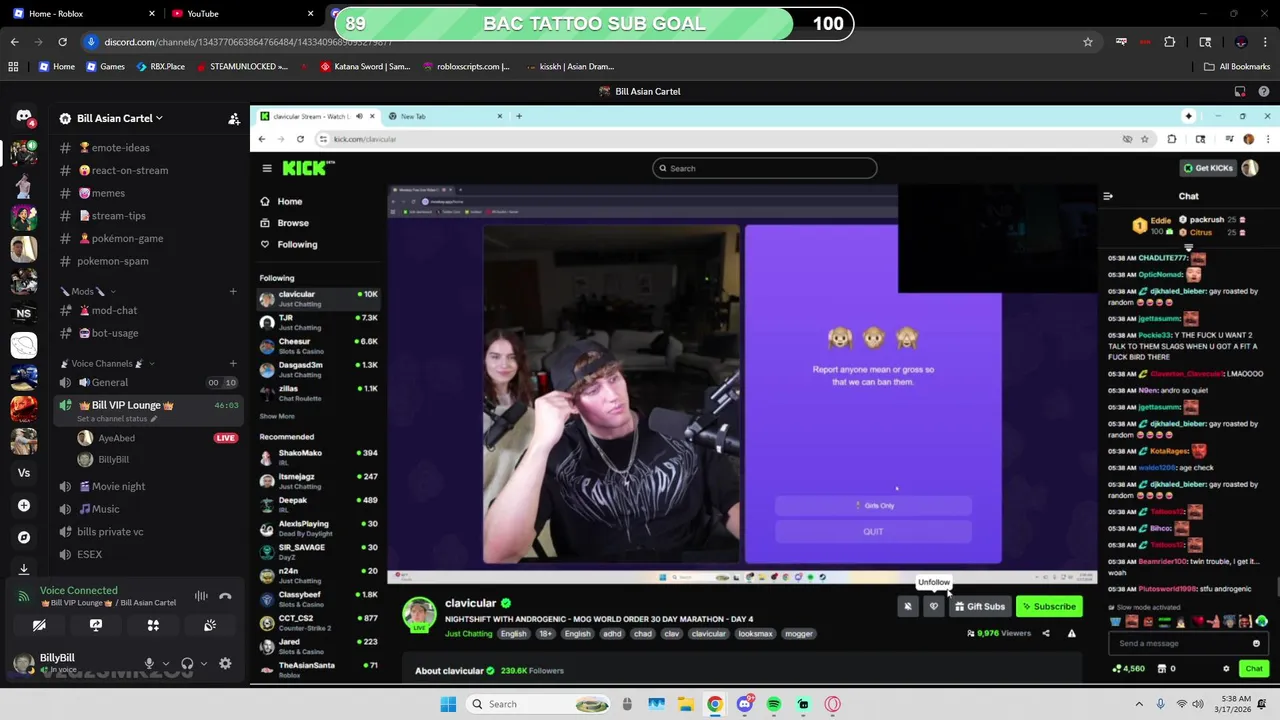Screen dimensions: 1280x720
Task: Start an activity in voice panel
Action: [153, 625]
